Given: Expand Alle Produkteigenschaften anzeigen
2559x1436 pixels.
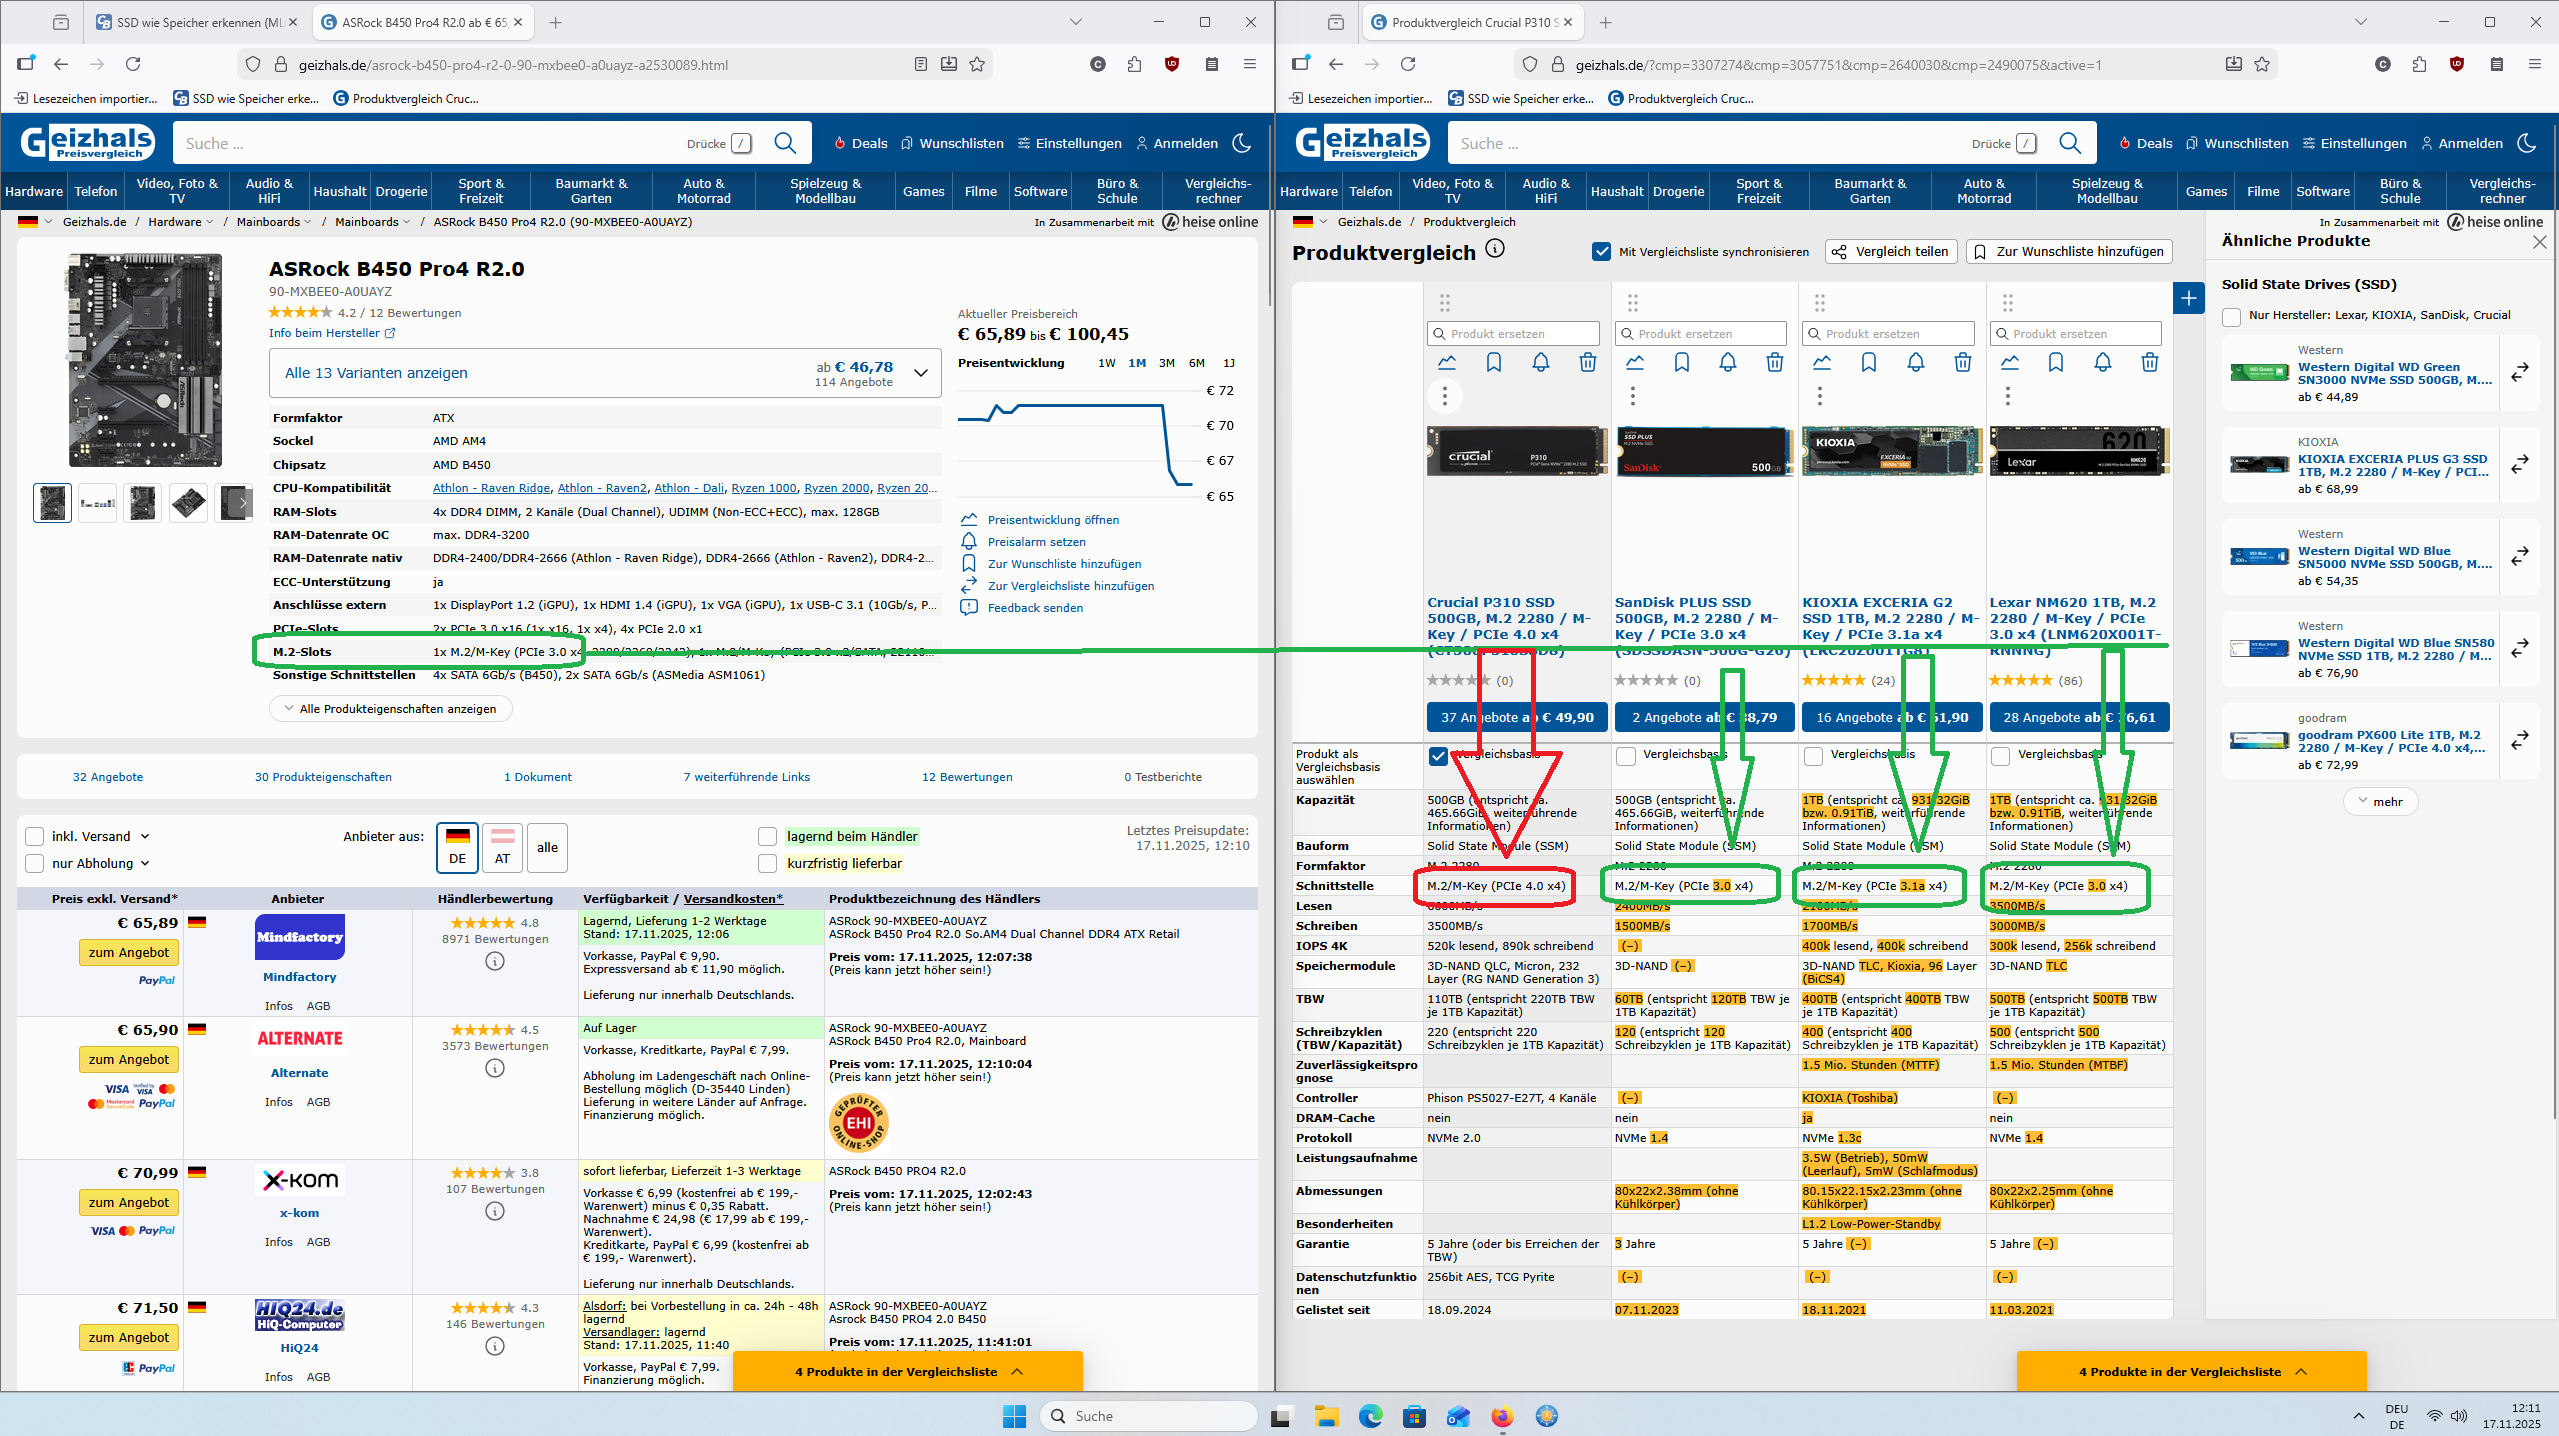Looking at the screenshot, I should tap(390, 709).
